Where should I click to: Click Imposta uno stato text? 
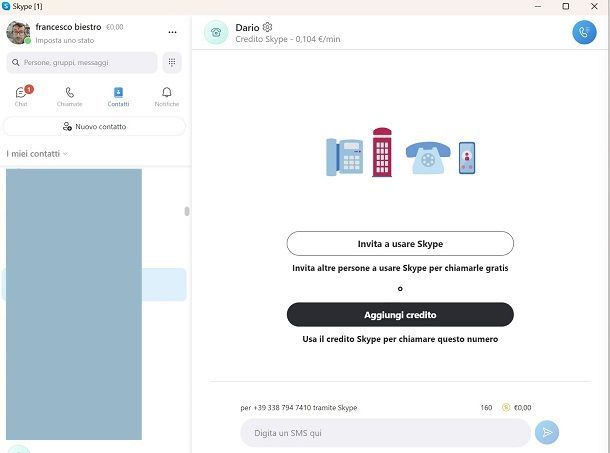65,40
